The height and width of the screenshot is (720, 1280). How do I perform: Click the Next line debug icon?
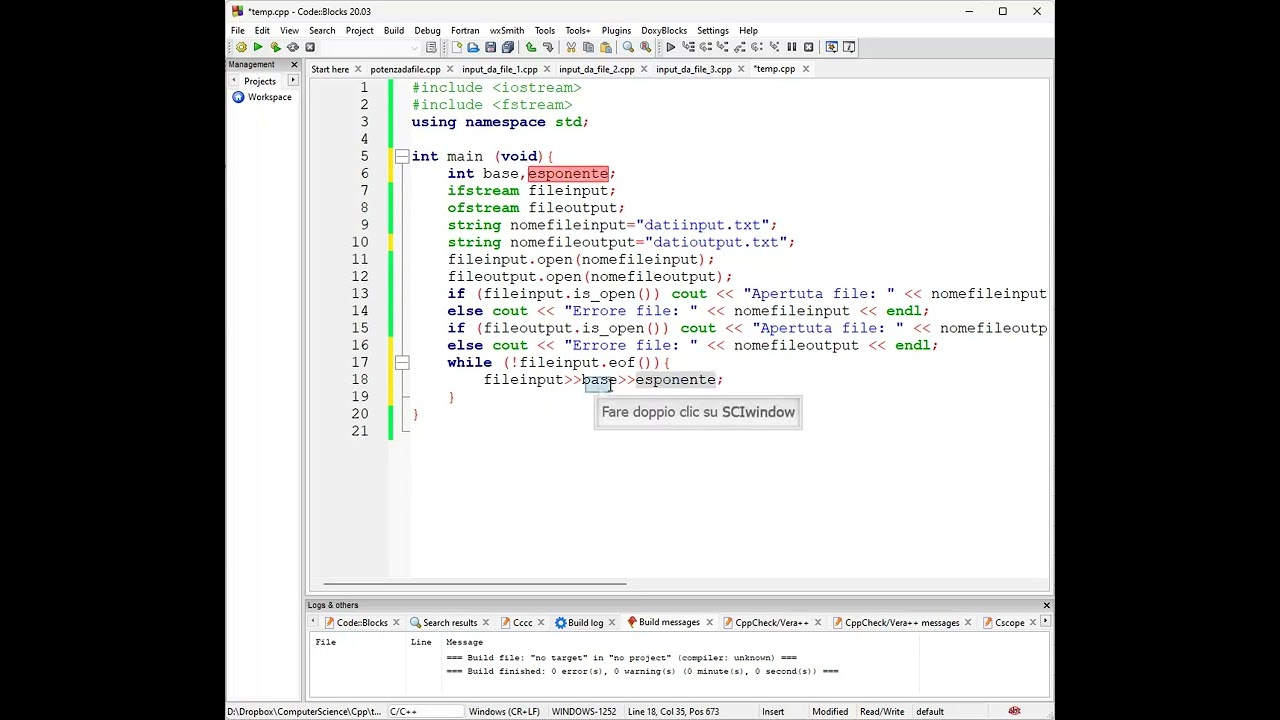point(705,47)
